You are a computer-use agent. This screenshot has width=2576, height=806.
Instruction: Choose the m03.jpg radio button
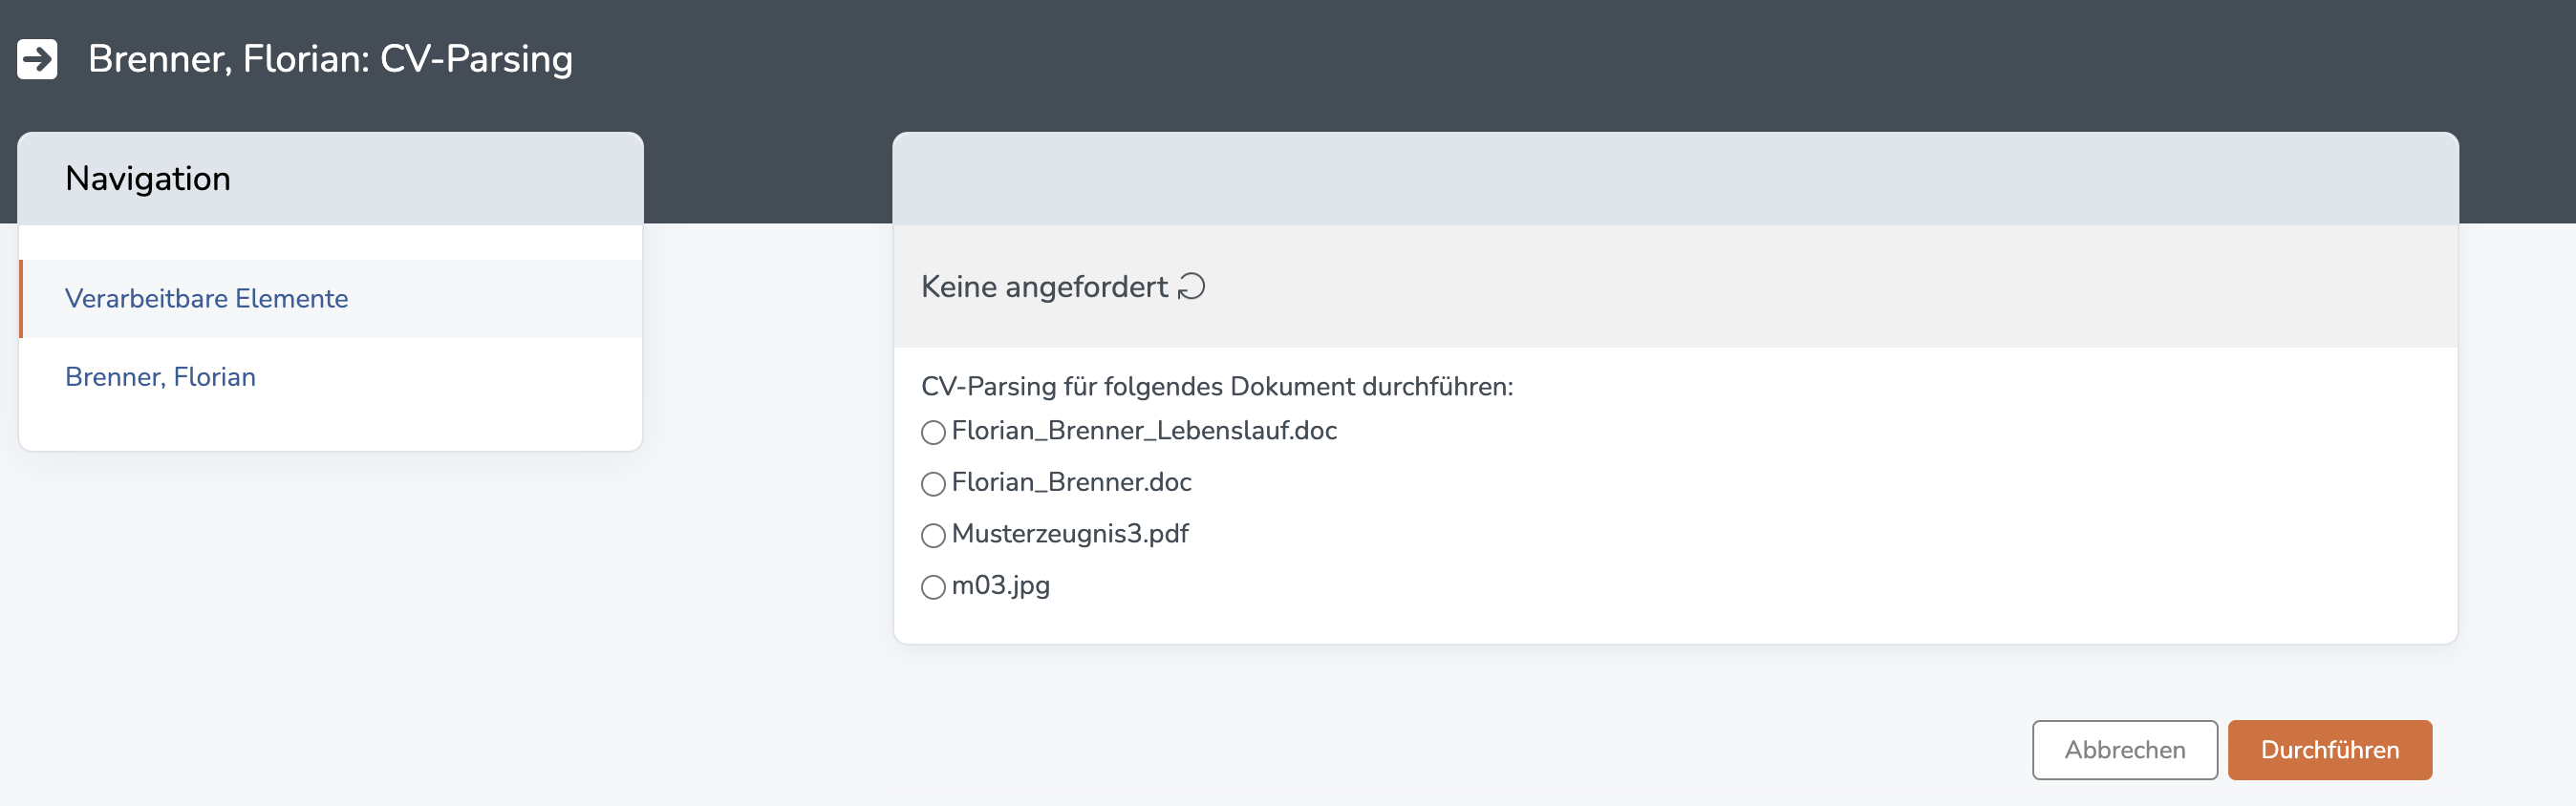coord(933,587)
